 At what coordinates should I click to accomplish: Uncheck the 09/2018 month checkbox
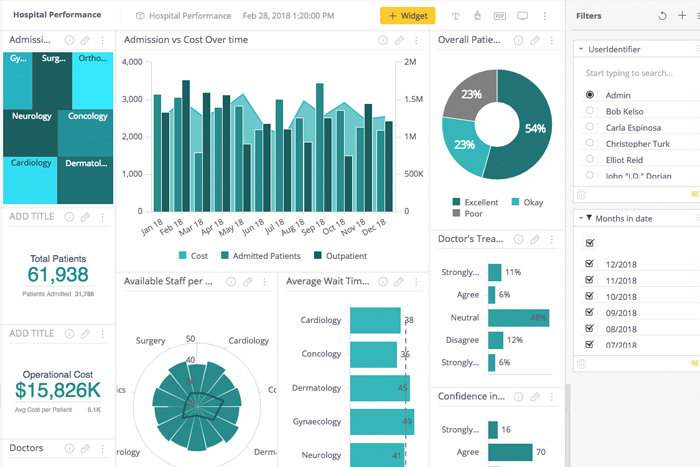pyautogui.click(x=589, y=312)
